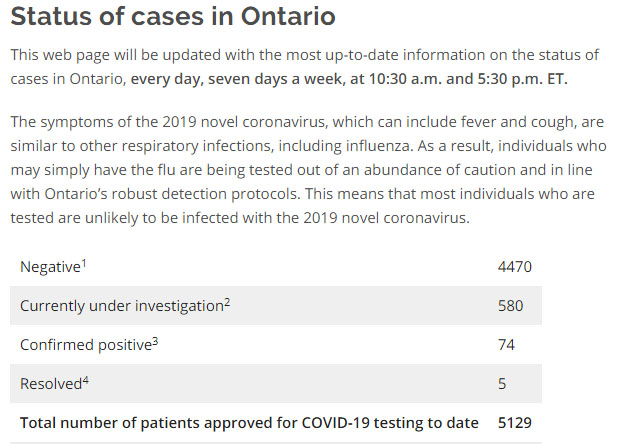Click the under investigation count 580

[x=510, y=306]
